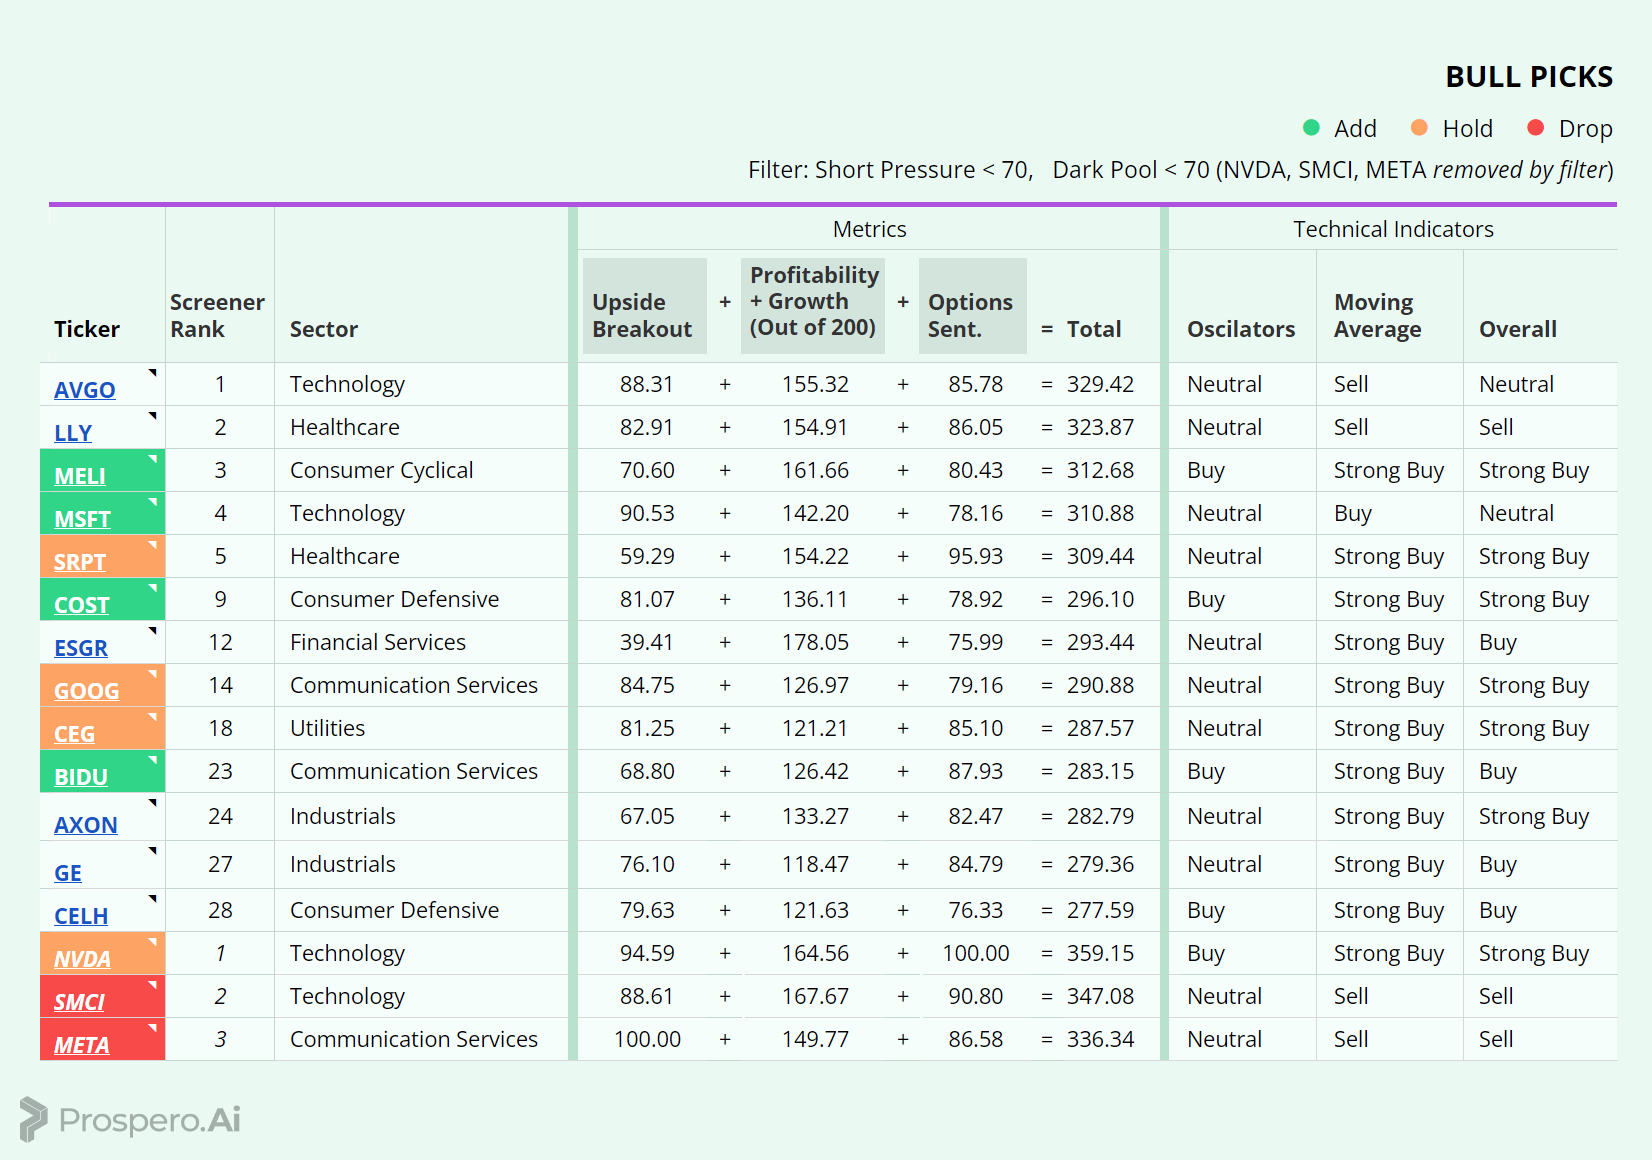Viewport: 1652px width, 1160px height.
Task: Open the CEG ticker link
Action: 74,734
